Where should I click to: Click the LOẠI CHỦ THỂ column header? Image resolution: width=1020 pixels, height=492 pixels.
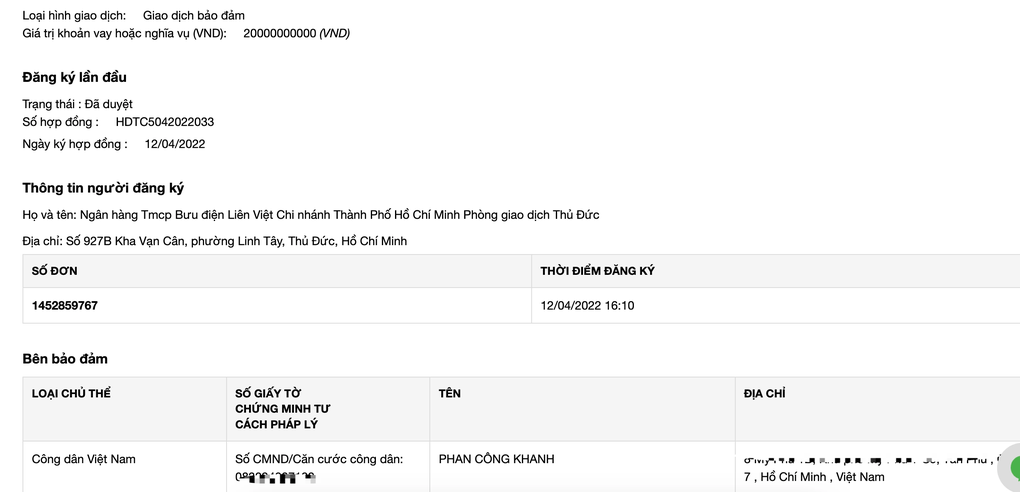coord(72,393)
